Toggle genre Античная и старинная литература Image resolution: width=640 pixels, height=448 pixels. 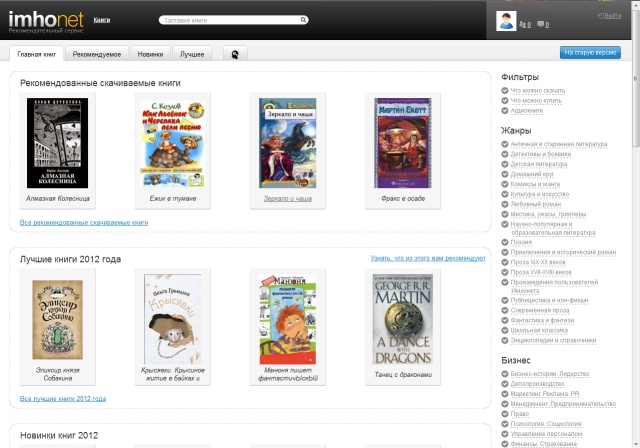click(554, 144)
